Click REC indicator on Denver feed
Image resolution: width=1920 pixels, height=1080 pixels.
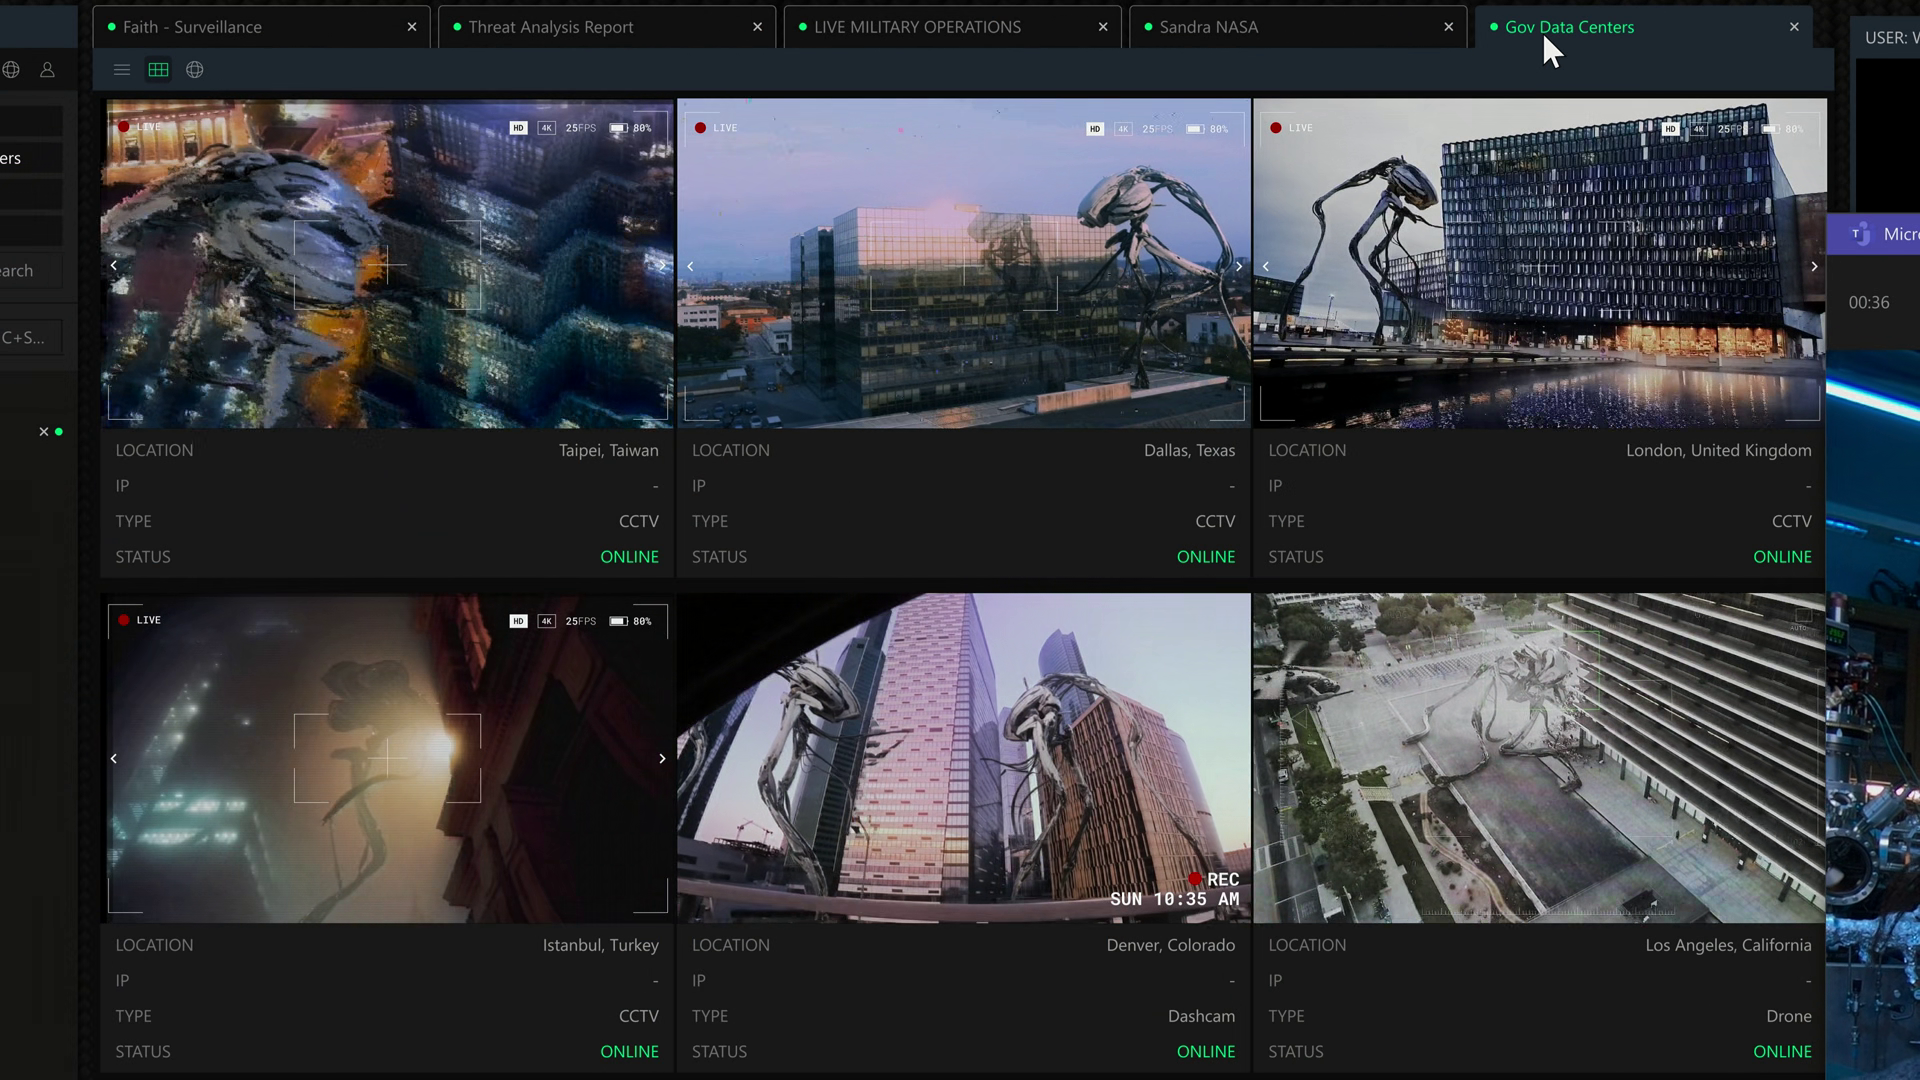pos(1213,879)
